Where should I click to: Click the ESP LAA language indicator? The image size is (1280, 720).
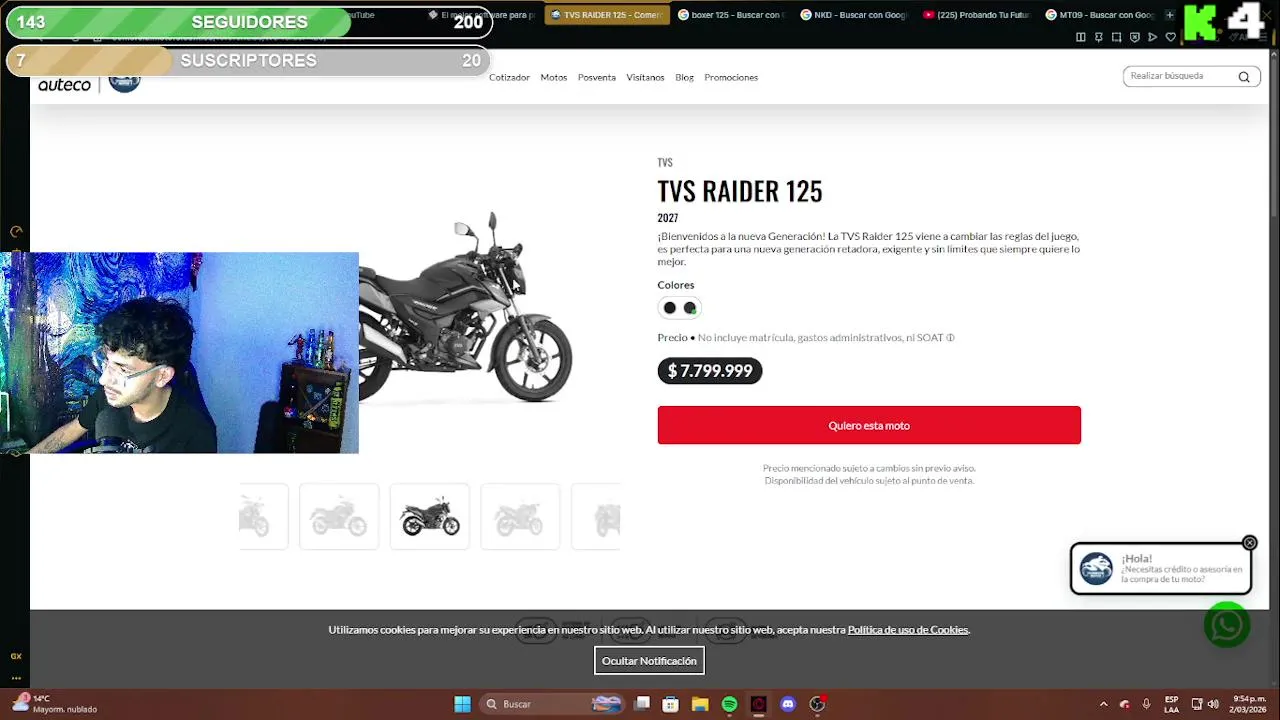pyautogui.click(x=1171, y=704)
